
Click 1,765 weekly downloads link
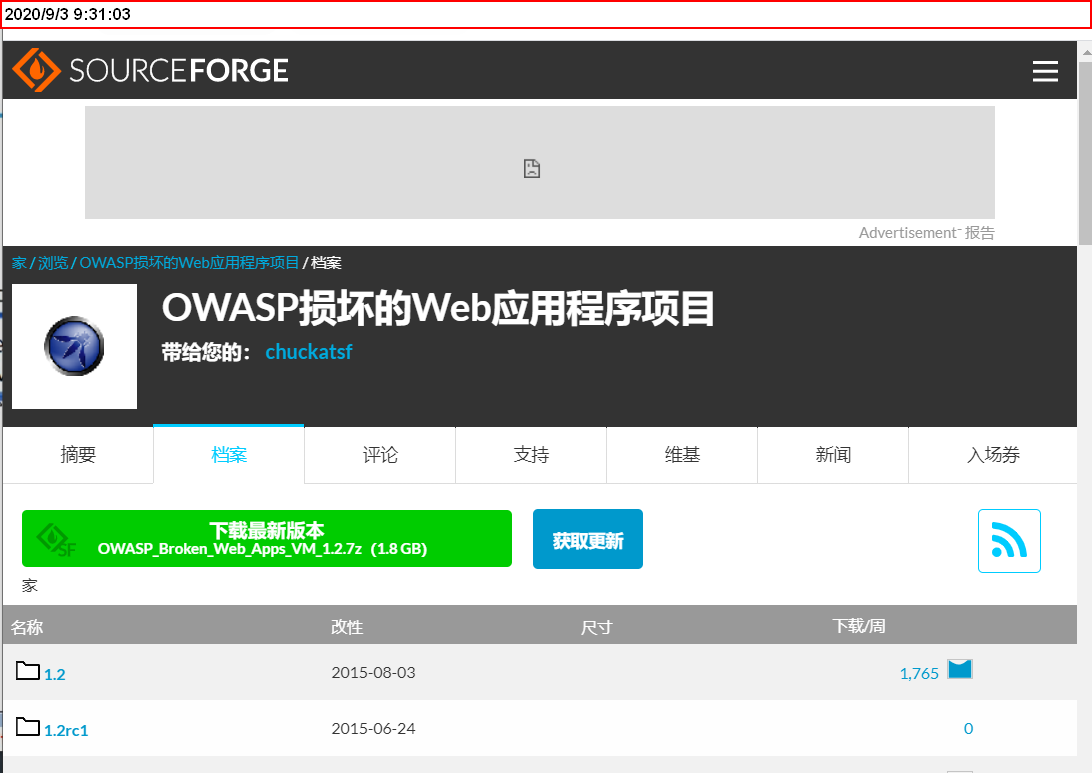point(919,673)
